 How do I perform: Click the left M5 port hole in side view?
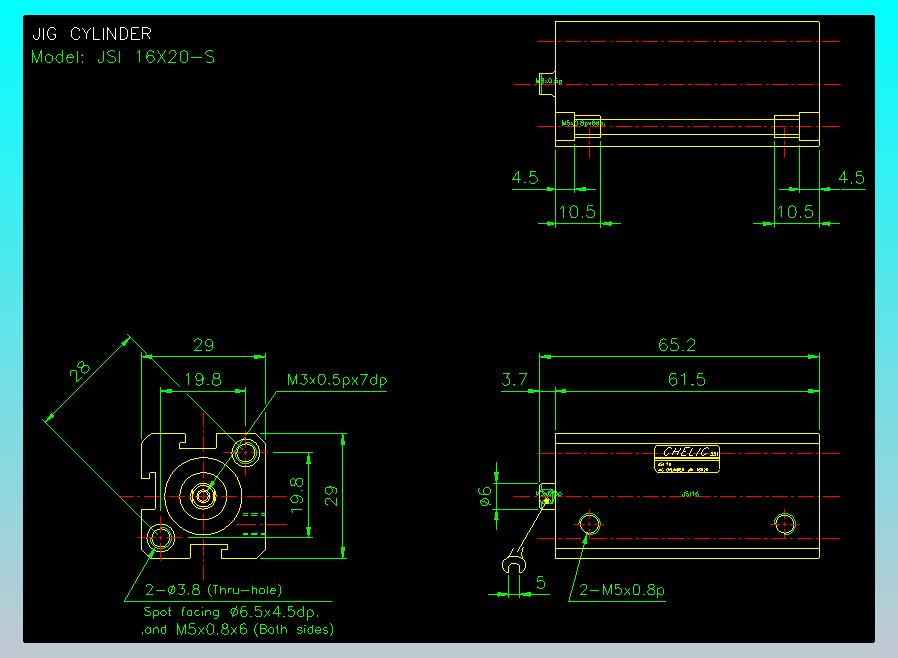pos(590,523)
